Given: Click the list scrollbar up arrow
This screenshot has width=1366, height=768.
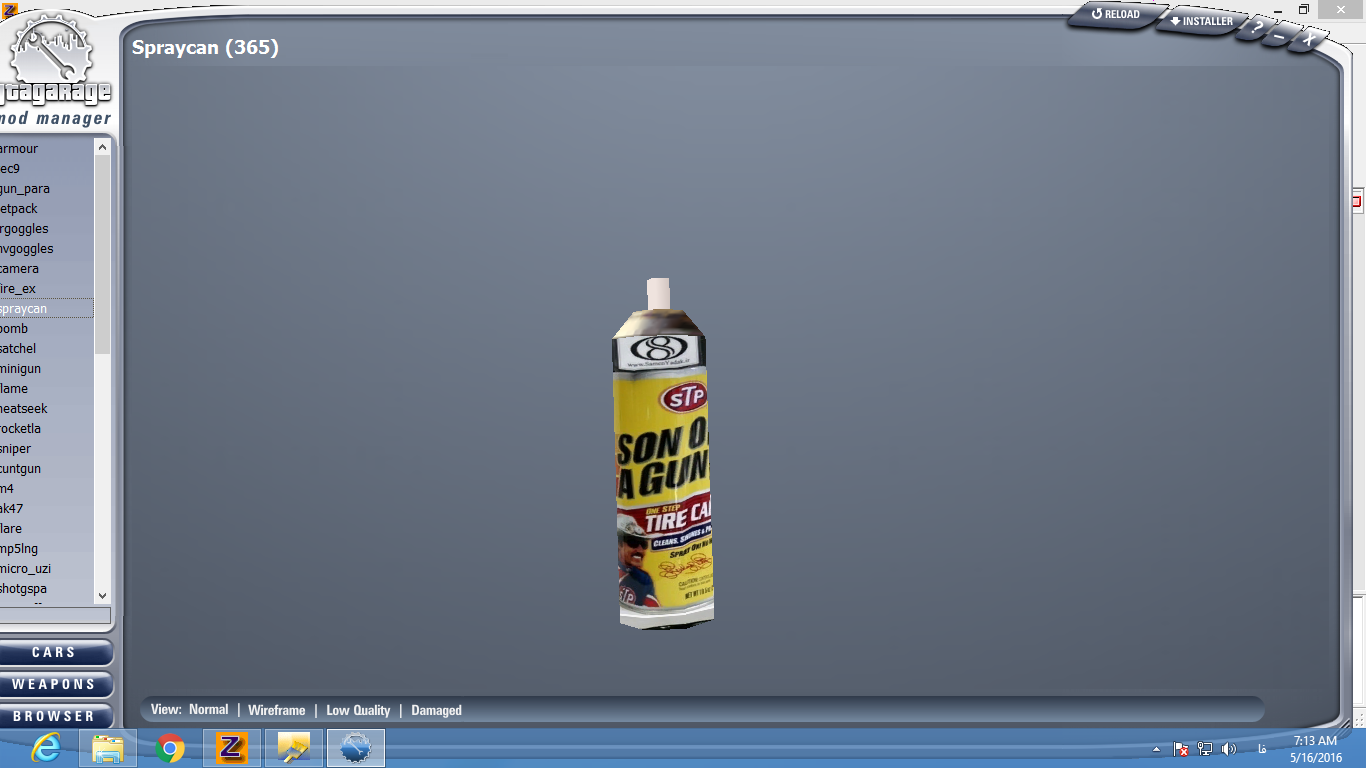Looking at the screenshot, I should 102,147.
